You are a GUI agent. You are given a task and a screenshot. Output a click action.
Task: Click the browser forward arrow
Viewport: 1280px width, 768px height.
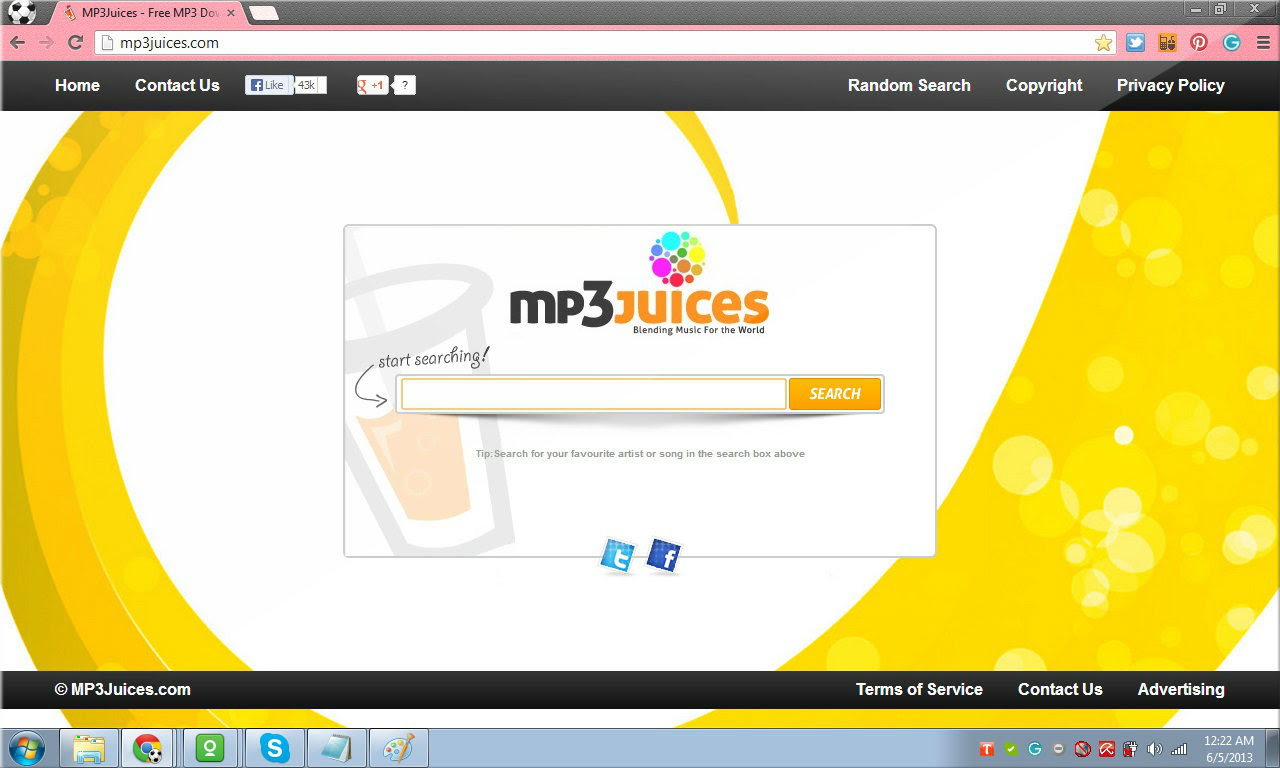coord(45,42)
